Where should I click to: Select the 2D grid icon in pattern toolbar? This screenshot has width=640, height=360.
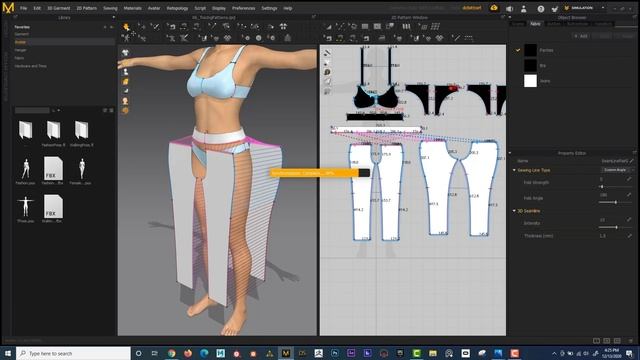point(436,27)
